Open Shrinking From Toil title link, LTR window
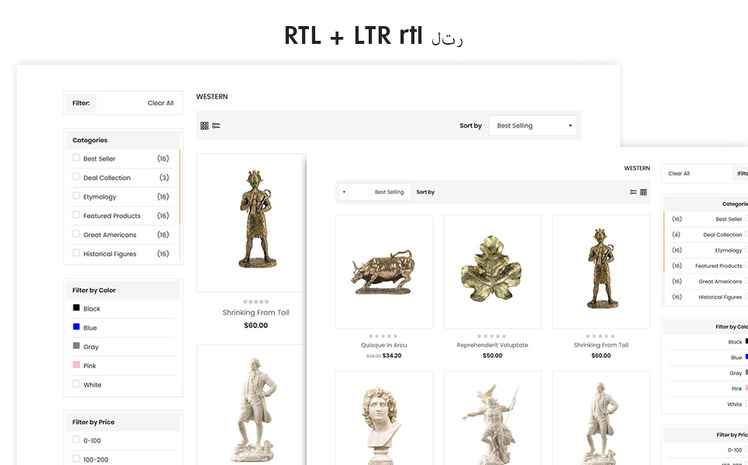Viewport: 748px width, 465px height. tap(256, 312)
